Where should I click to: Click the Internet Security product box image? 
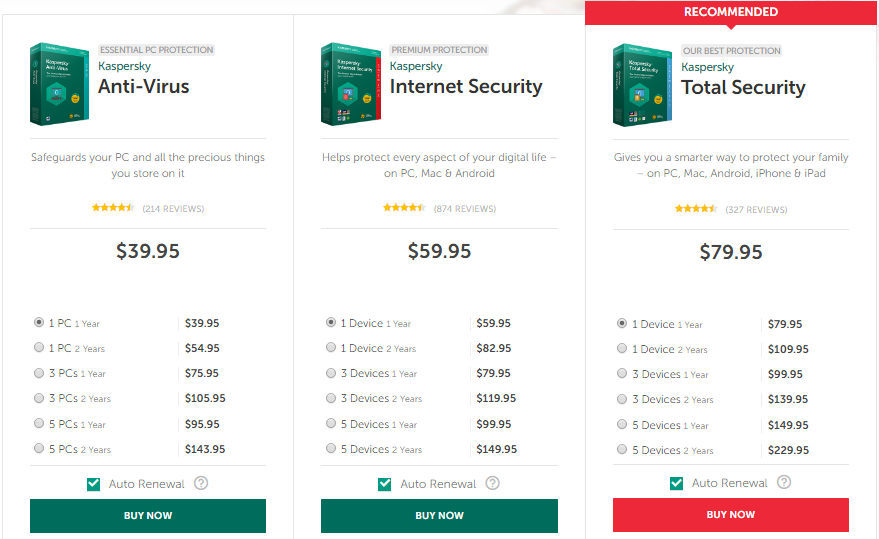(351, 84)
